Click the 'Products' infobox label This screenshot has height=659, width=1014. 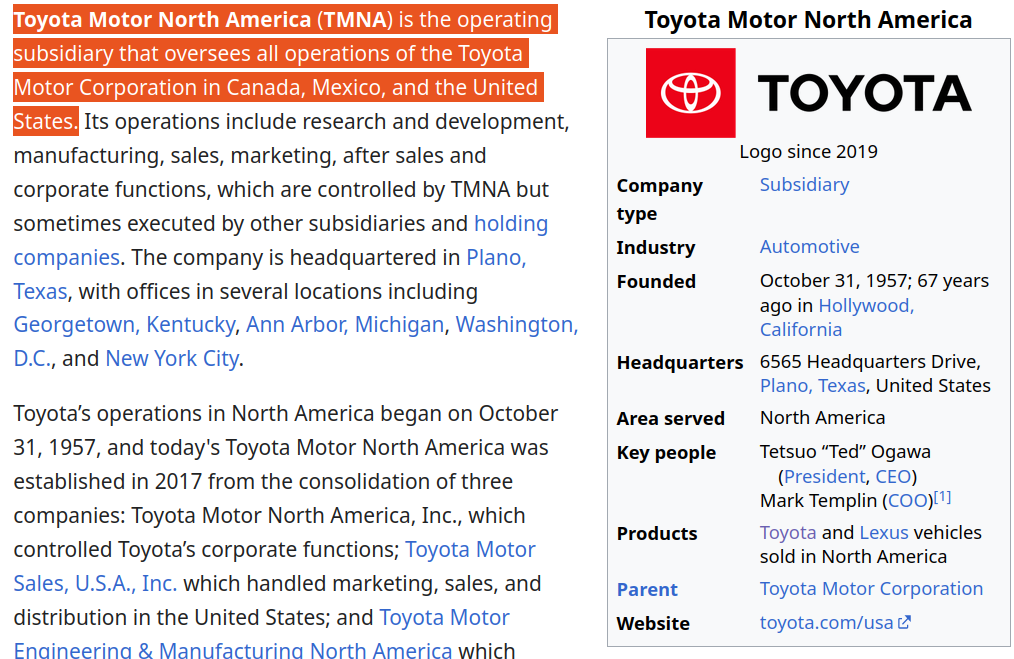[657, 534]
